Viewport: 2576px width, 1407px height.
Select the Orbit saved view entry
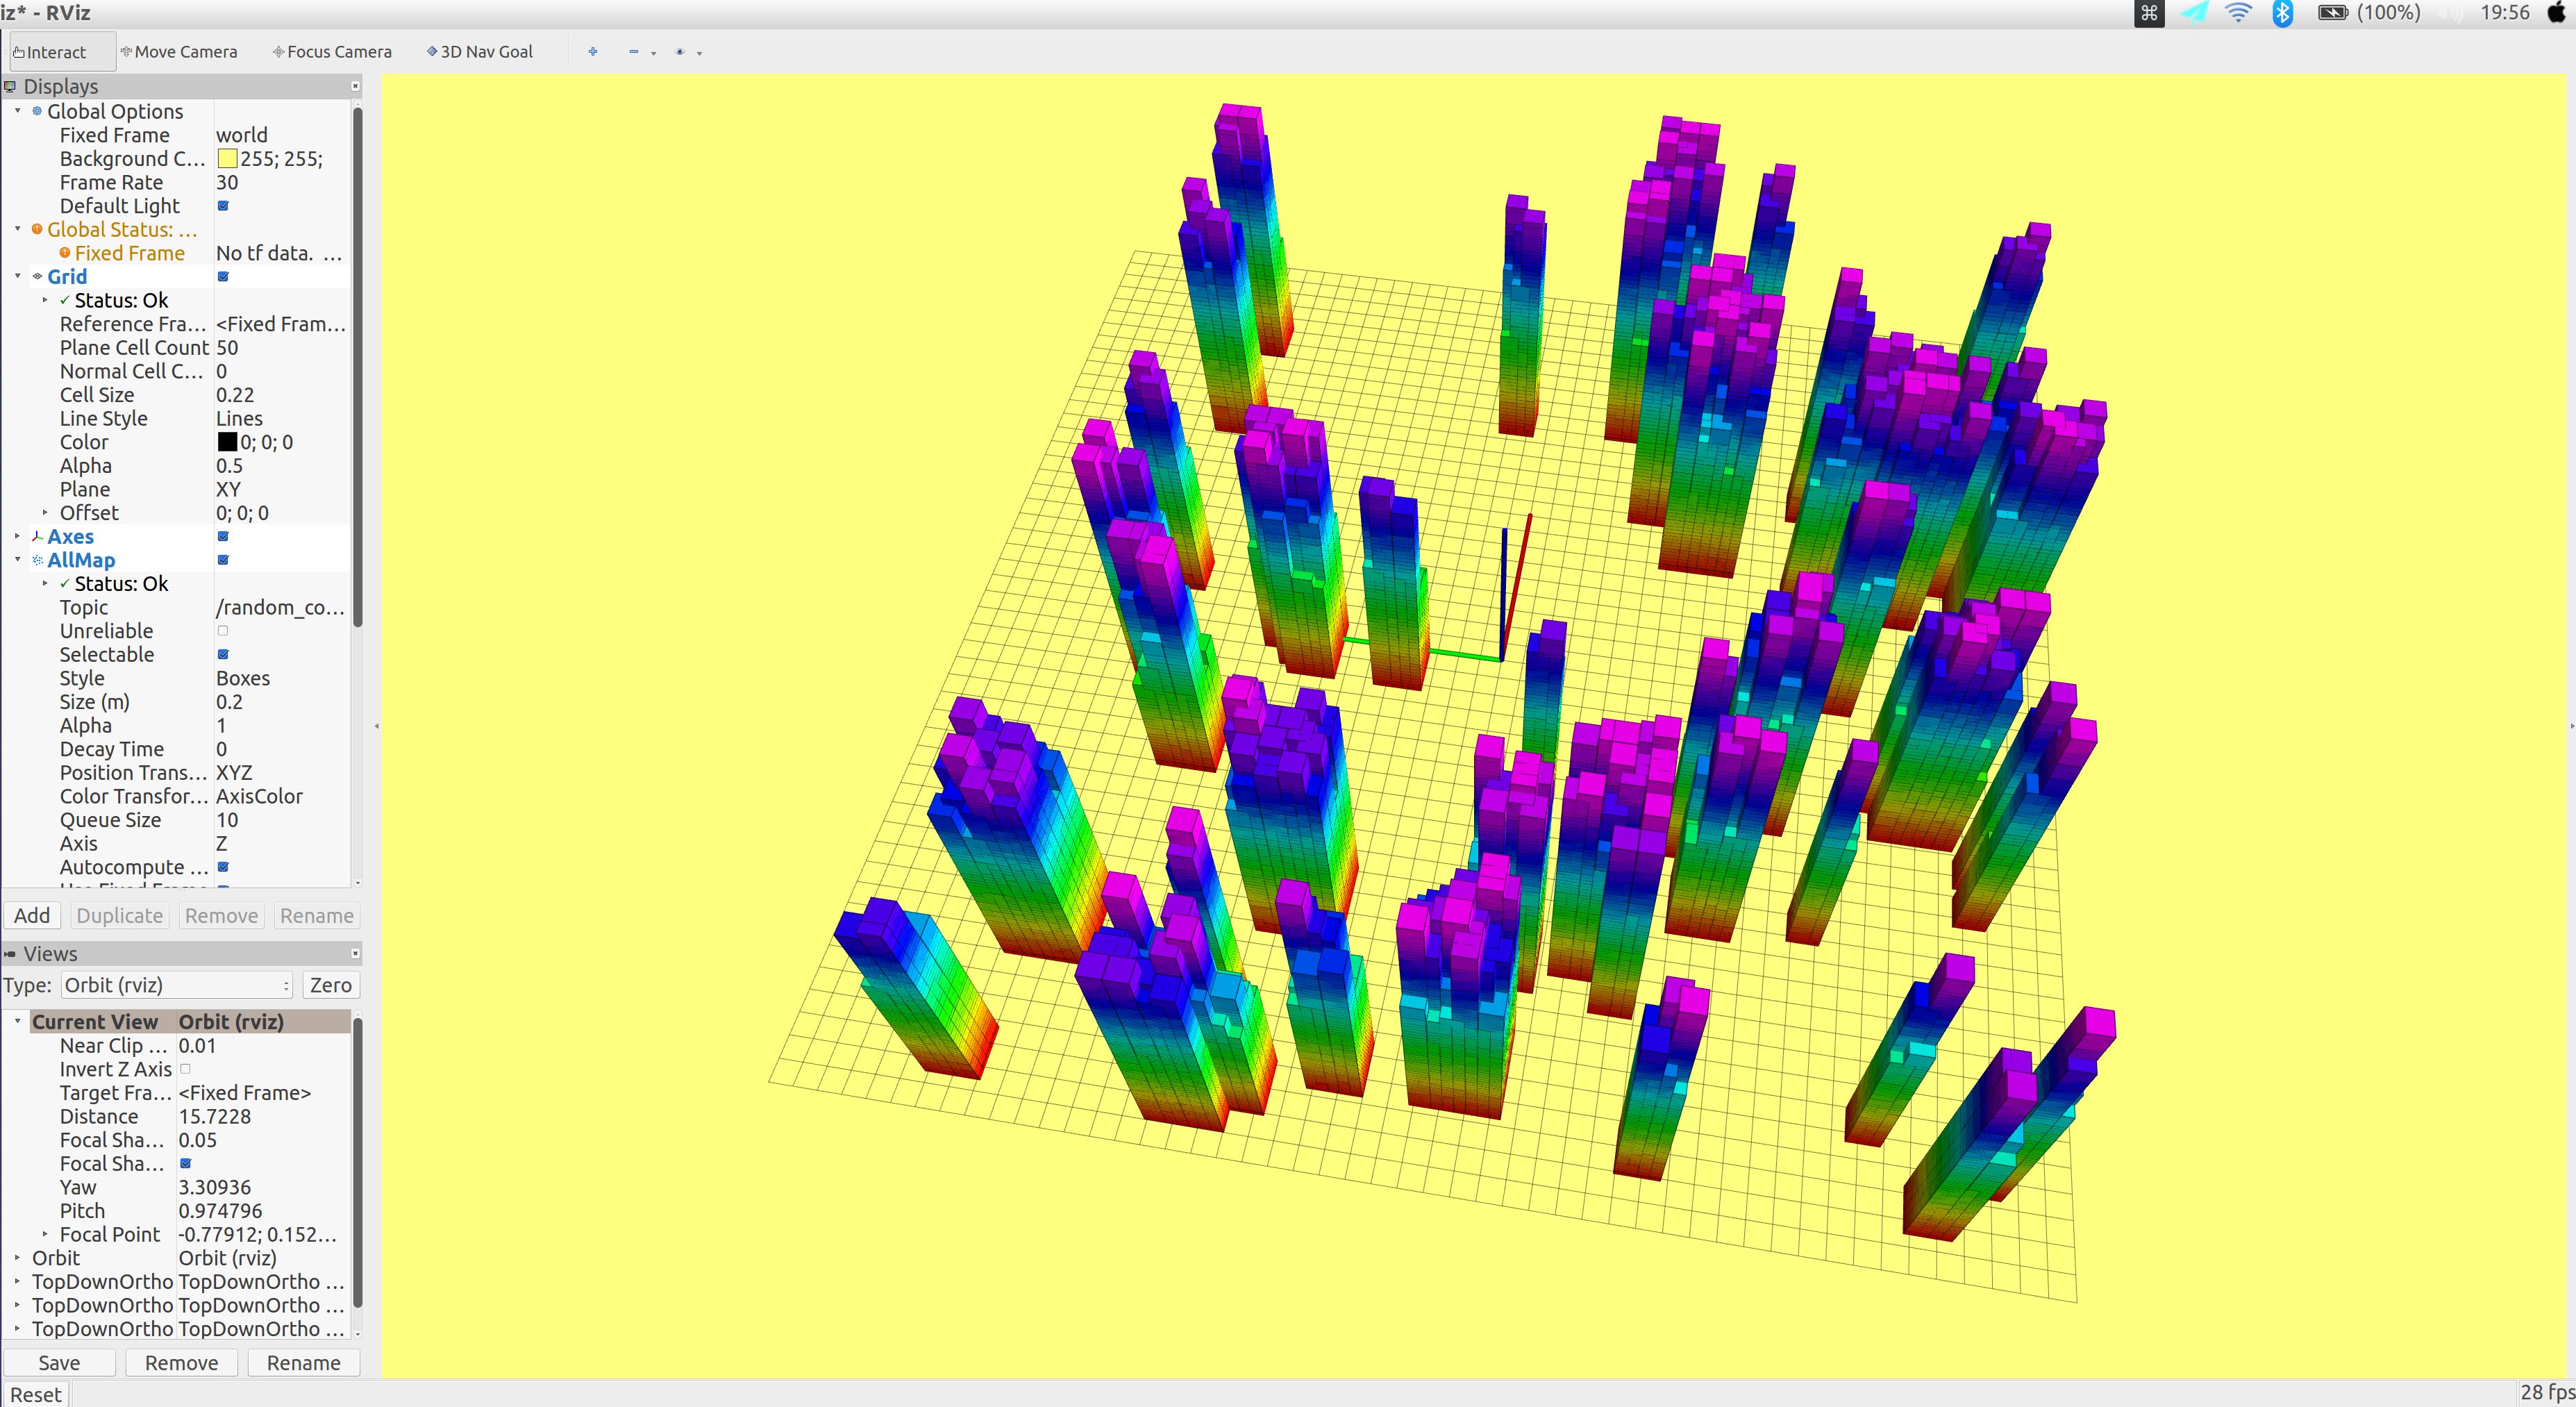point(56,1258)
